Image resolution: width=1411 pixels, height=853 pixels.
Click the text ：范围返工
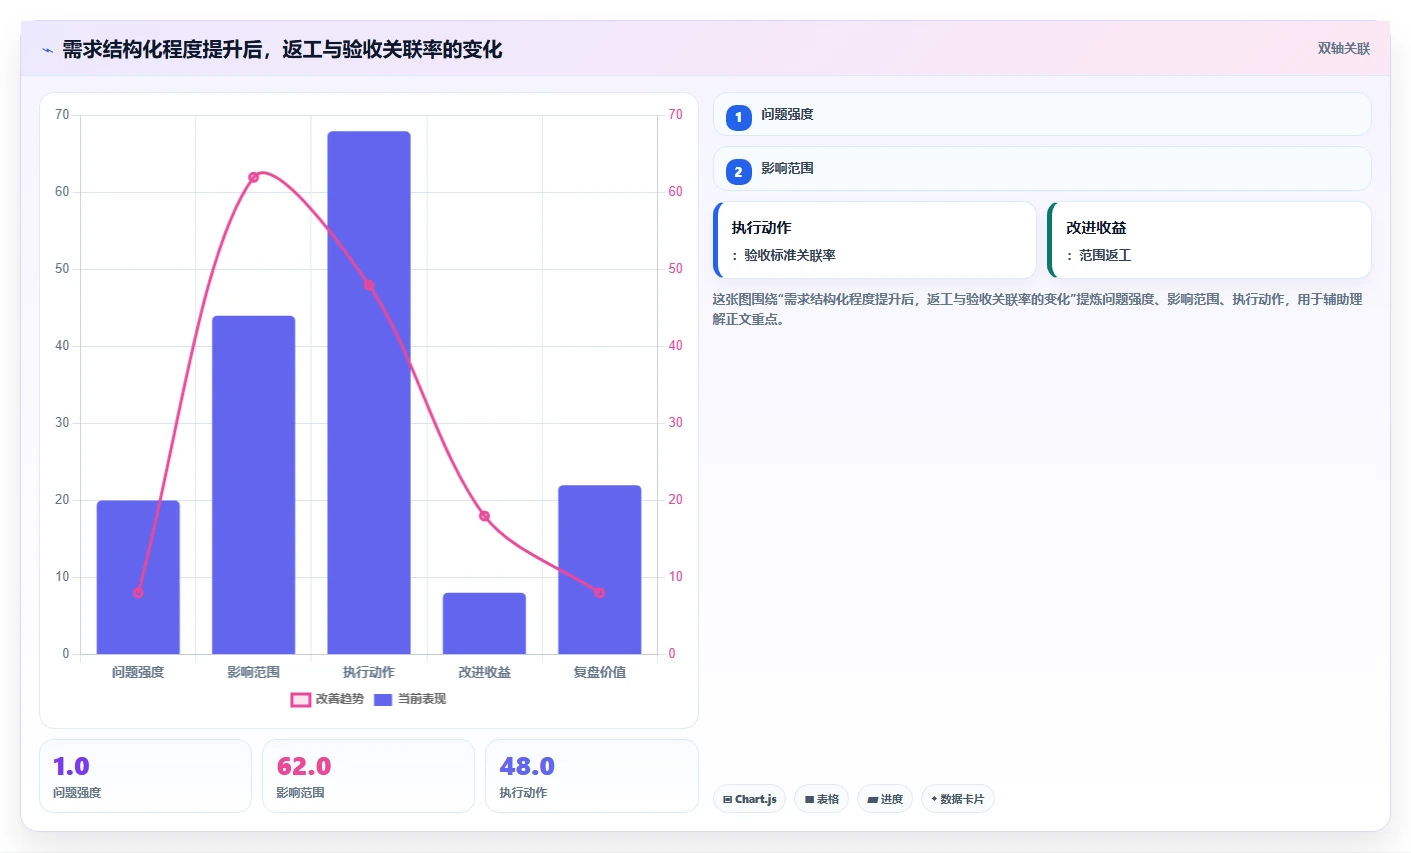pyautogui.click(x=1098, y=255)
